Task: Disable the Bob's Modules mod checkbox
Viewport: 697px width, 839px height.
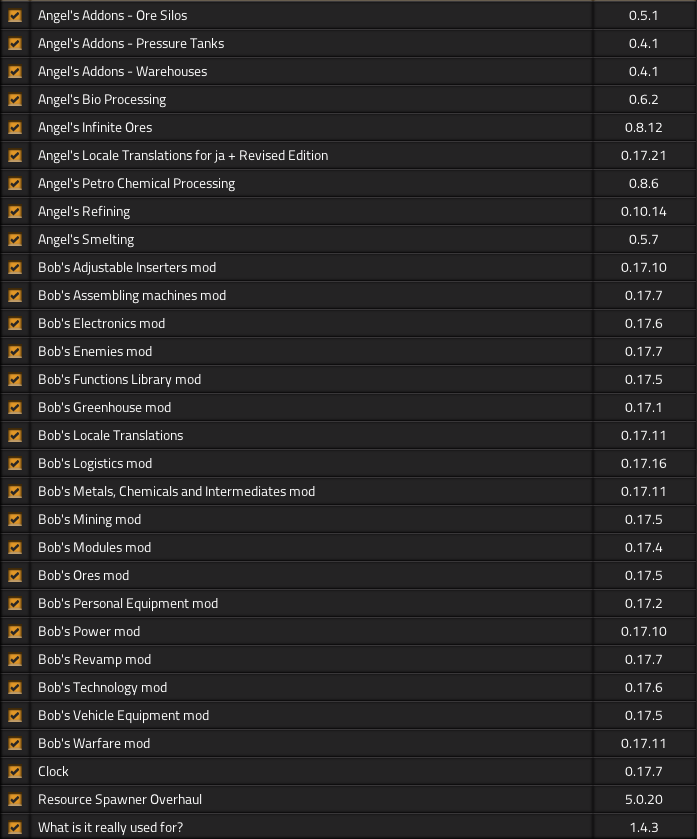Action: 15,547
